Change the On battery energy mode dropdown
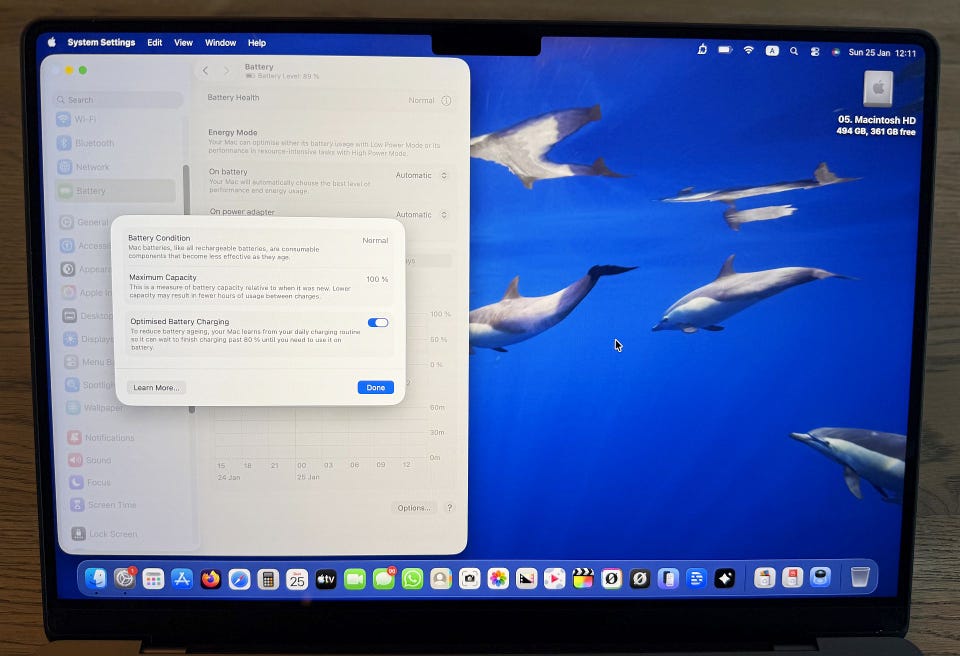 point(421,176)
